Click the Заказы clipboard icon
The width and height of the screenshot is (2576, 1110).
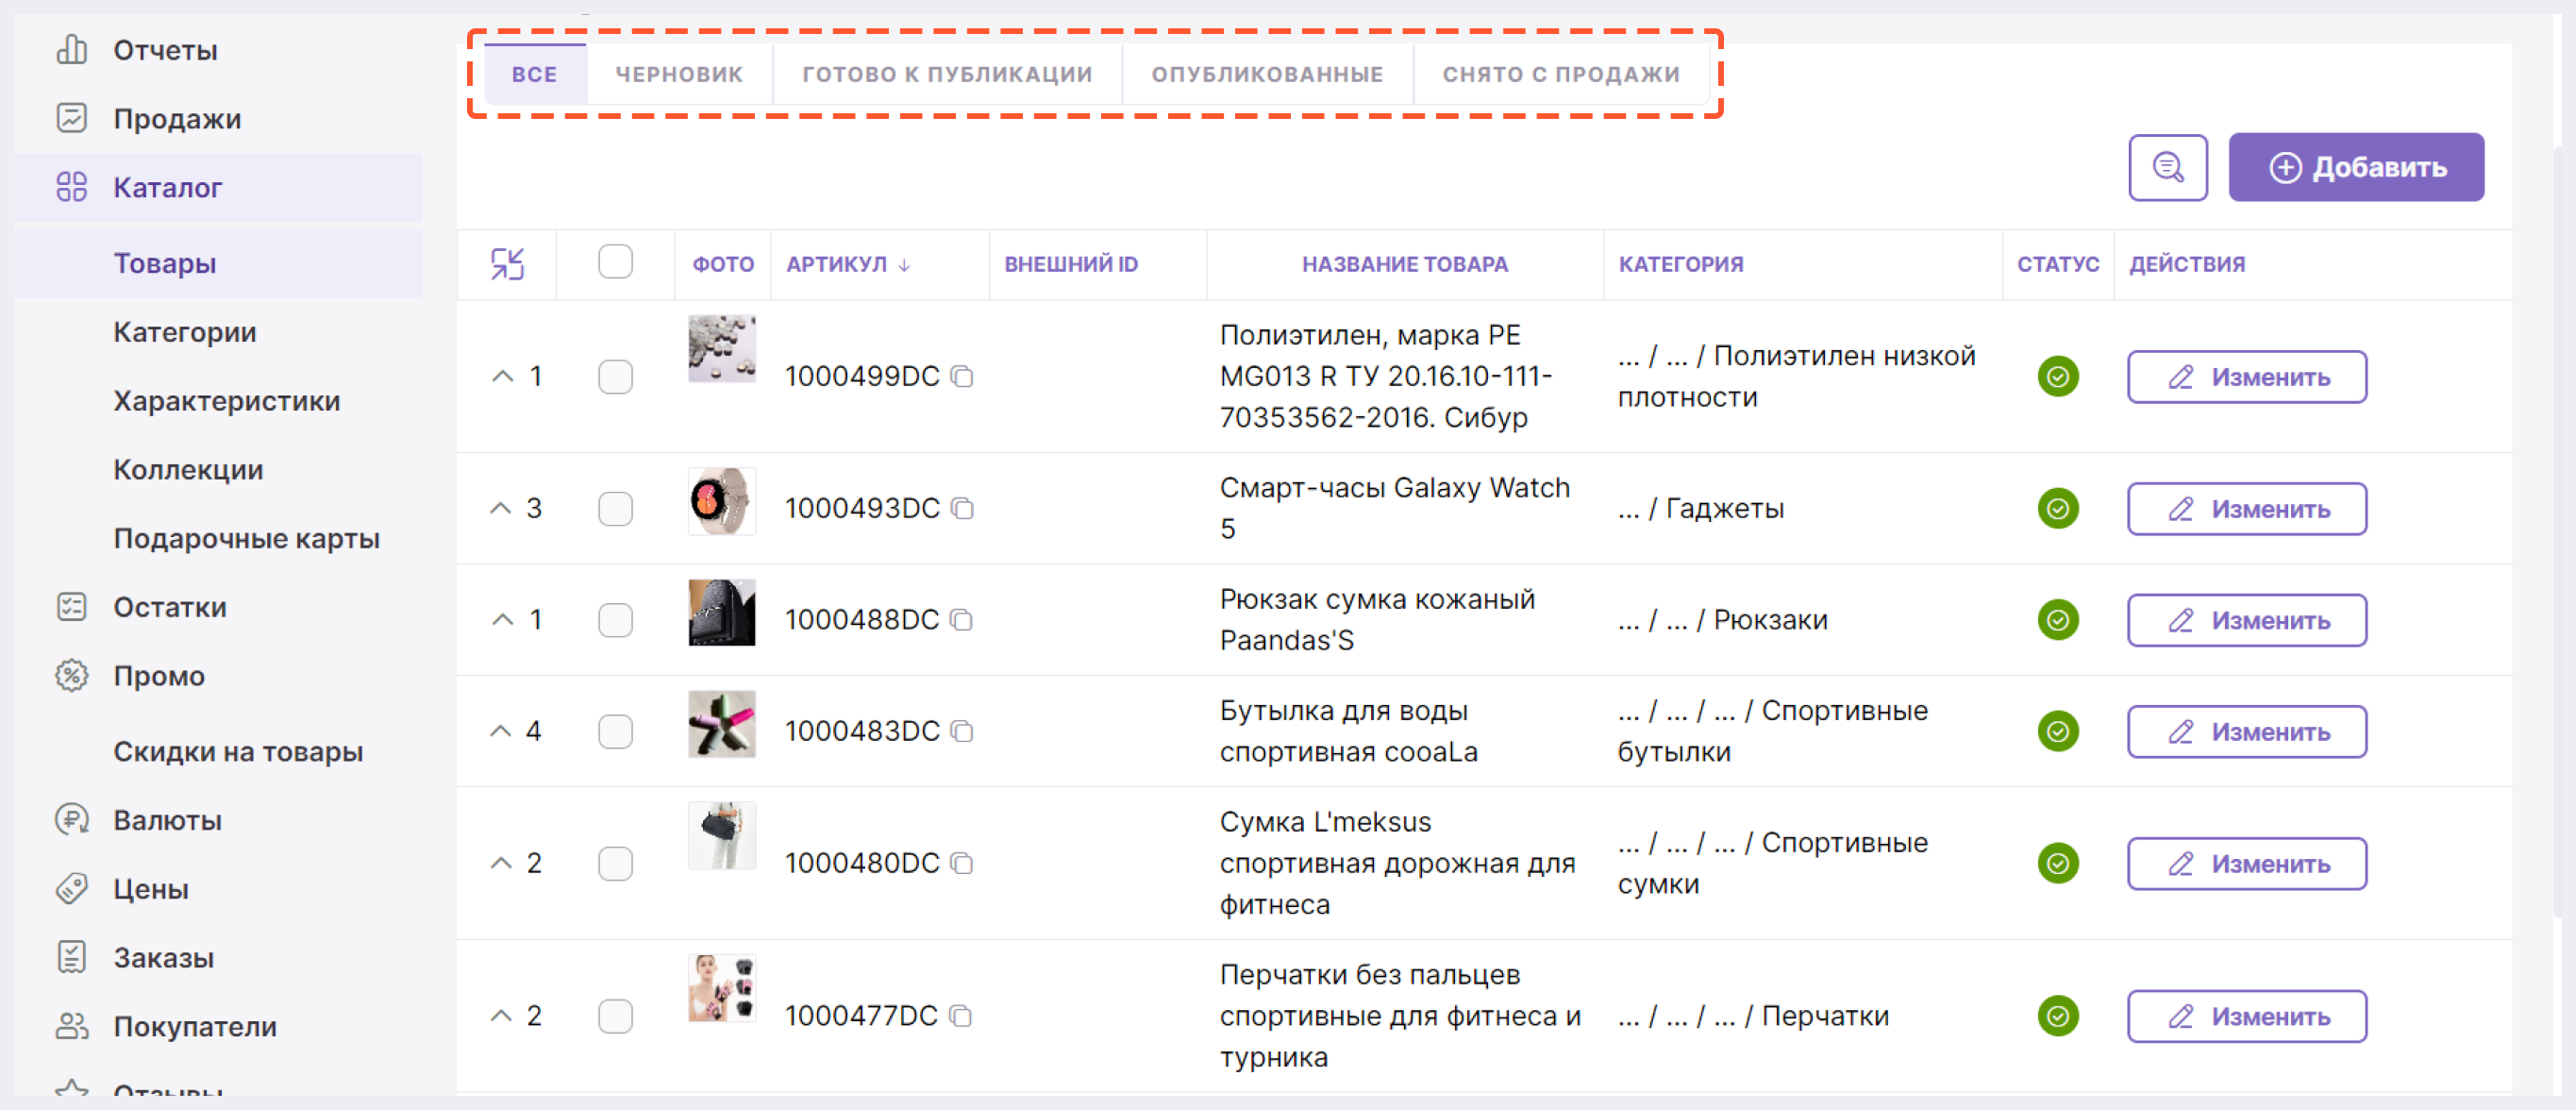[x=72, y=957]
